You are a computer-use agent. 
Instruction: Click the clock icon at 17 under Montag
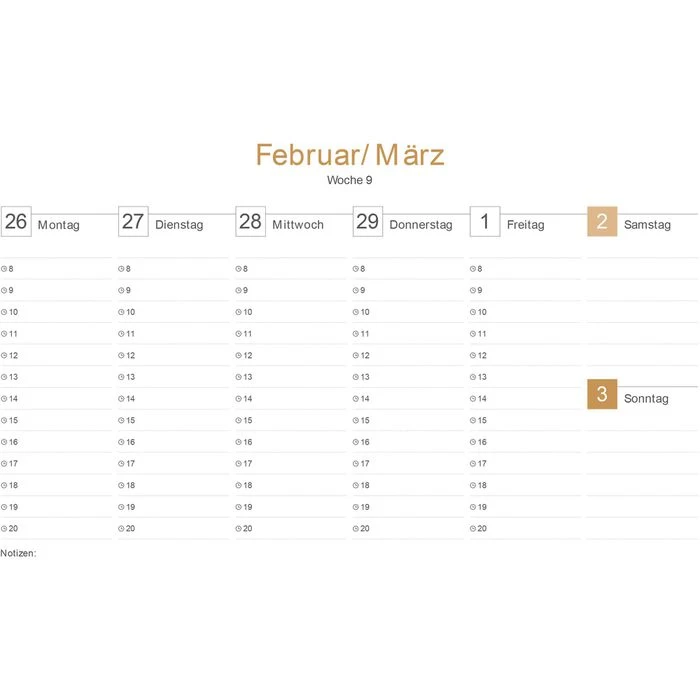[4, 464]
